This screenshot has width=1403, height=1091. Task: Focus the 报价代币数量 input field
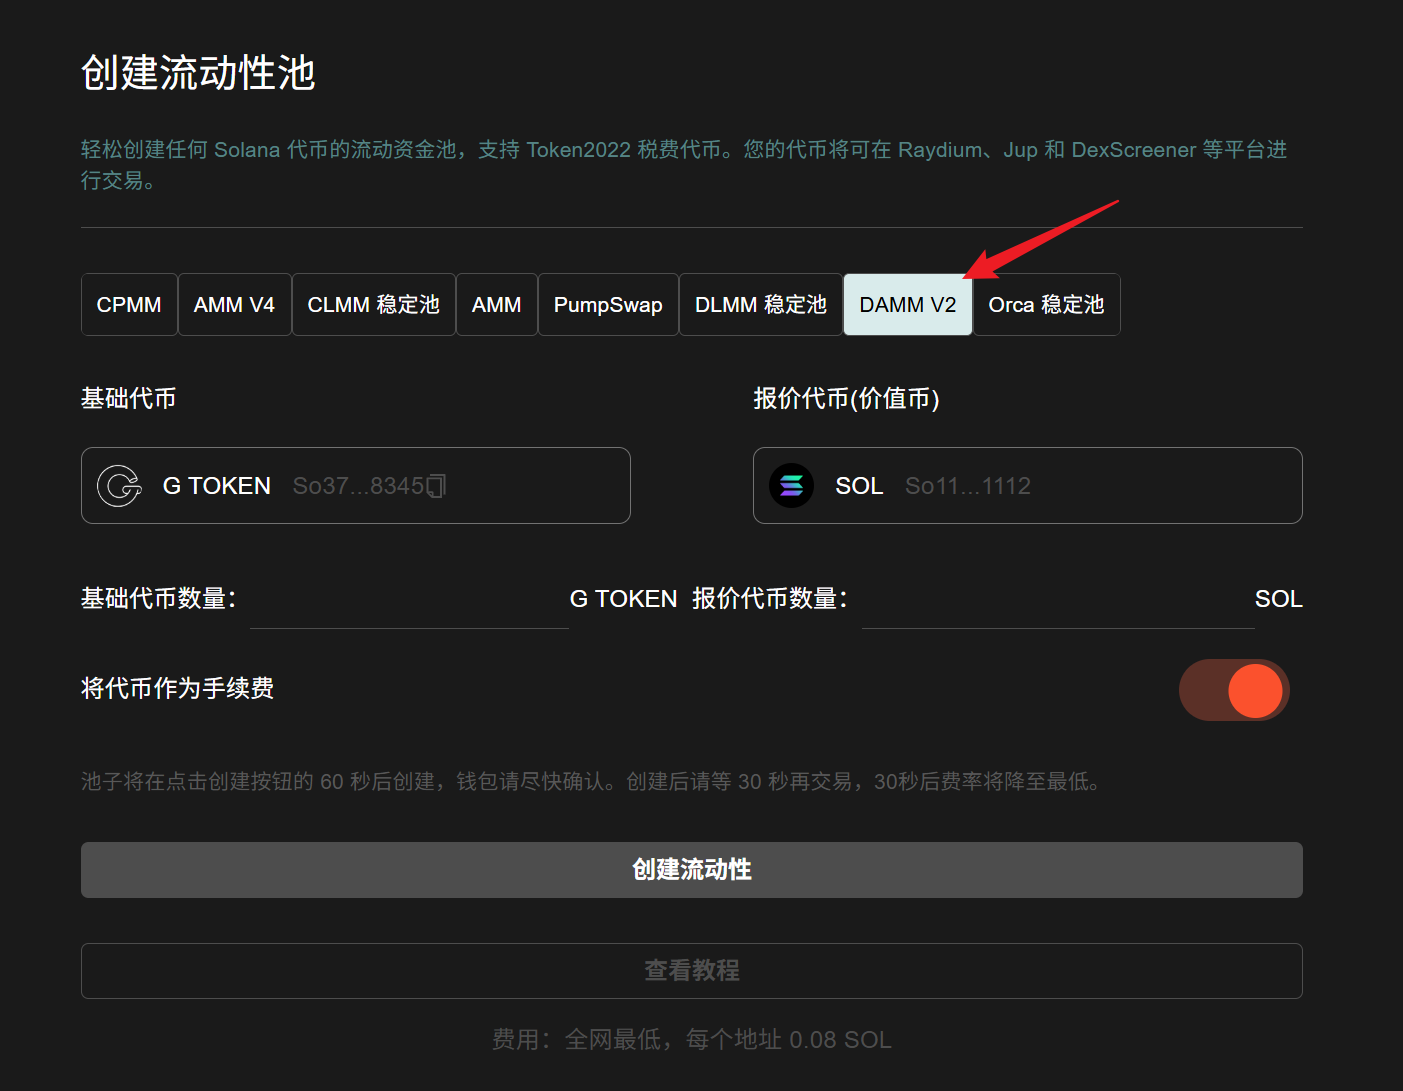click(x=1057, y=601)
